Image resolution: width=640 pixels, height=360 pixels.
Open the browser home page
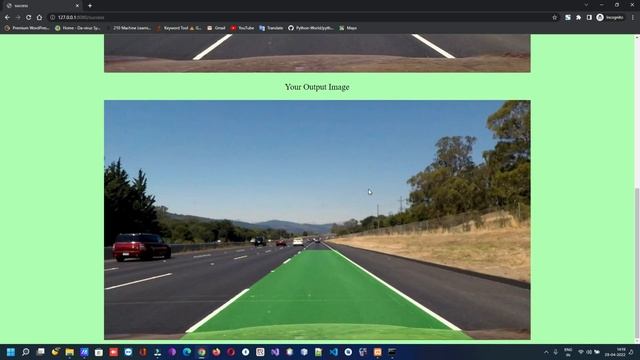point(39,18)
